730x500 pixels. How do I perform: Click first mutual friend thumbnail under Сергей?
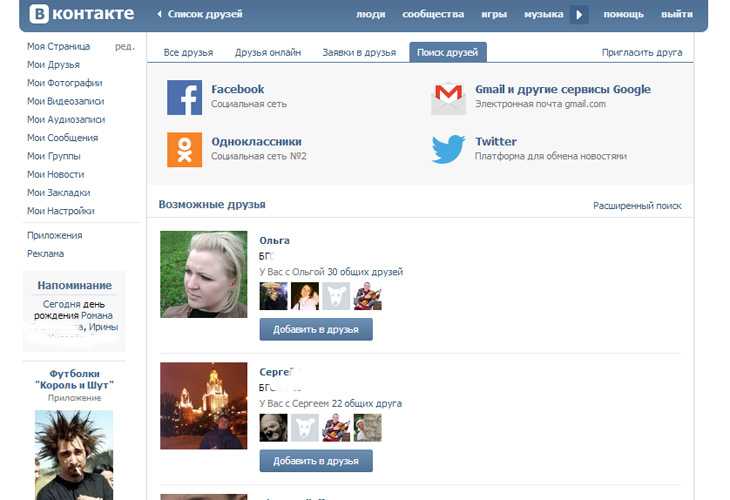coord(274,427)
